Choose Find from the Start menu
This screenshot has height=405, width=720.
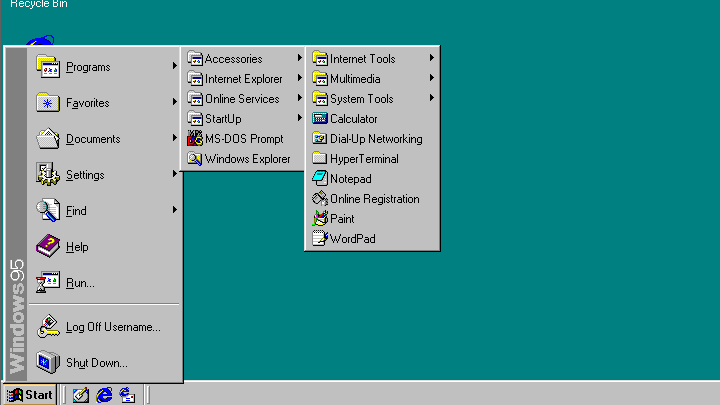[x=105, y=210]
